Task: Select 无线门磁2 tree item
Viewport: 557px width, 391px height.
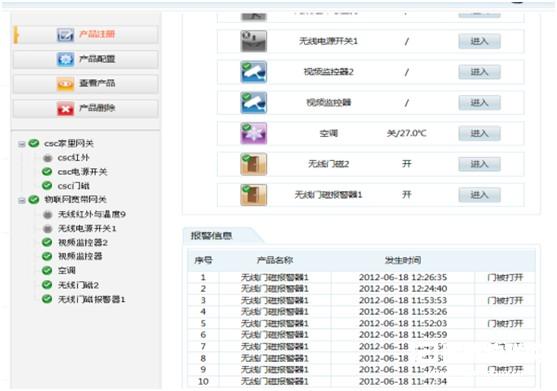Action: coord(79,285)
